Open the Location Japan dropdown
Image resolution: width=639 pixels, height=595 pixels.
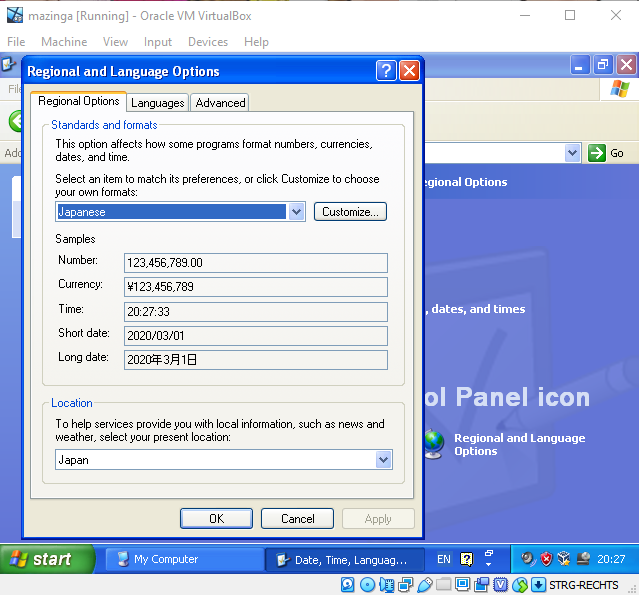point(383,460)
